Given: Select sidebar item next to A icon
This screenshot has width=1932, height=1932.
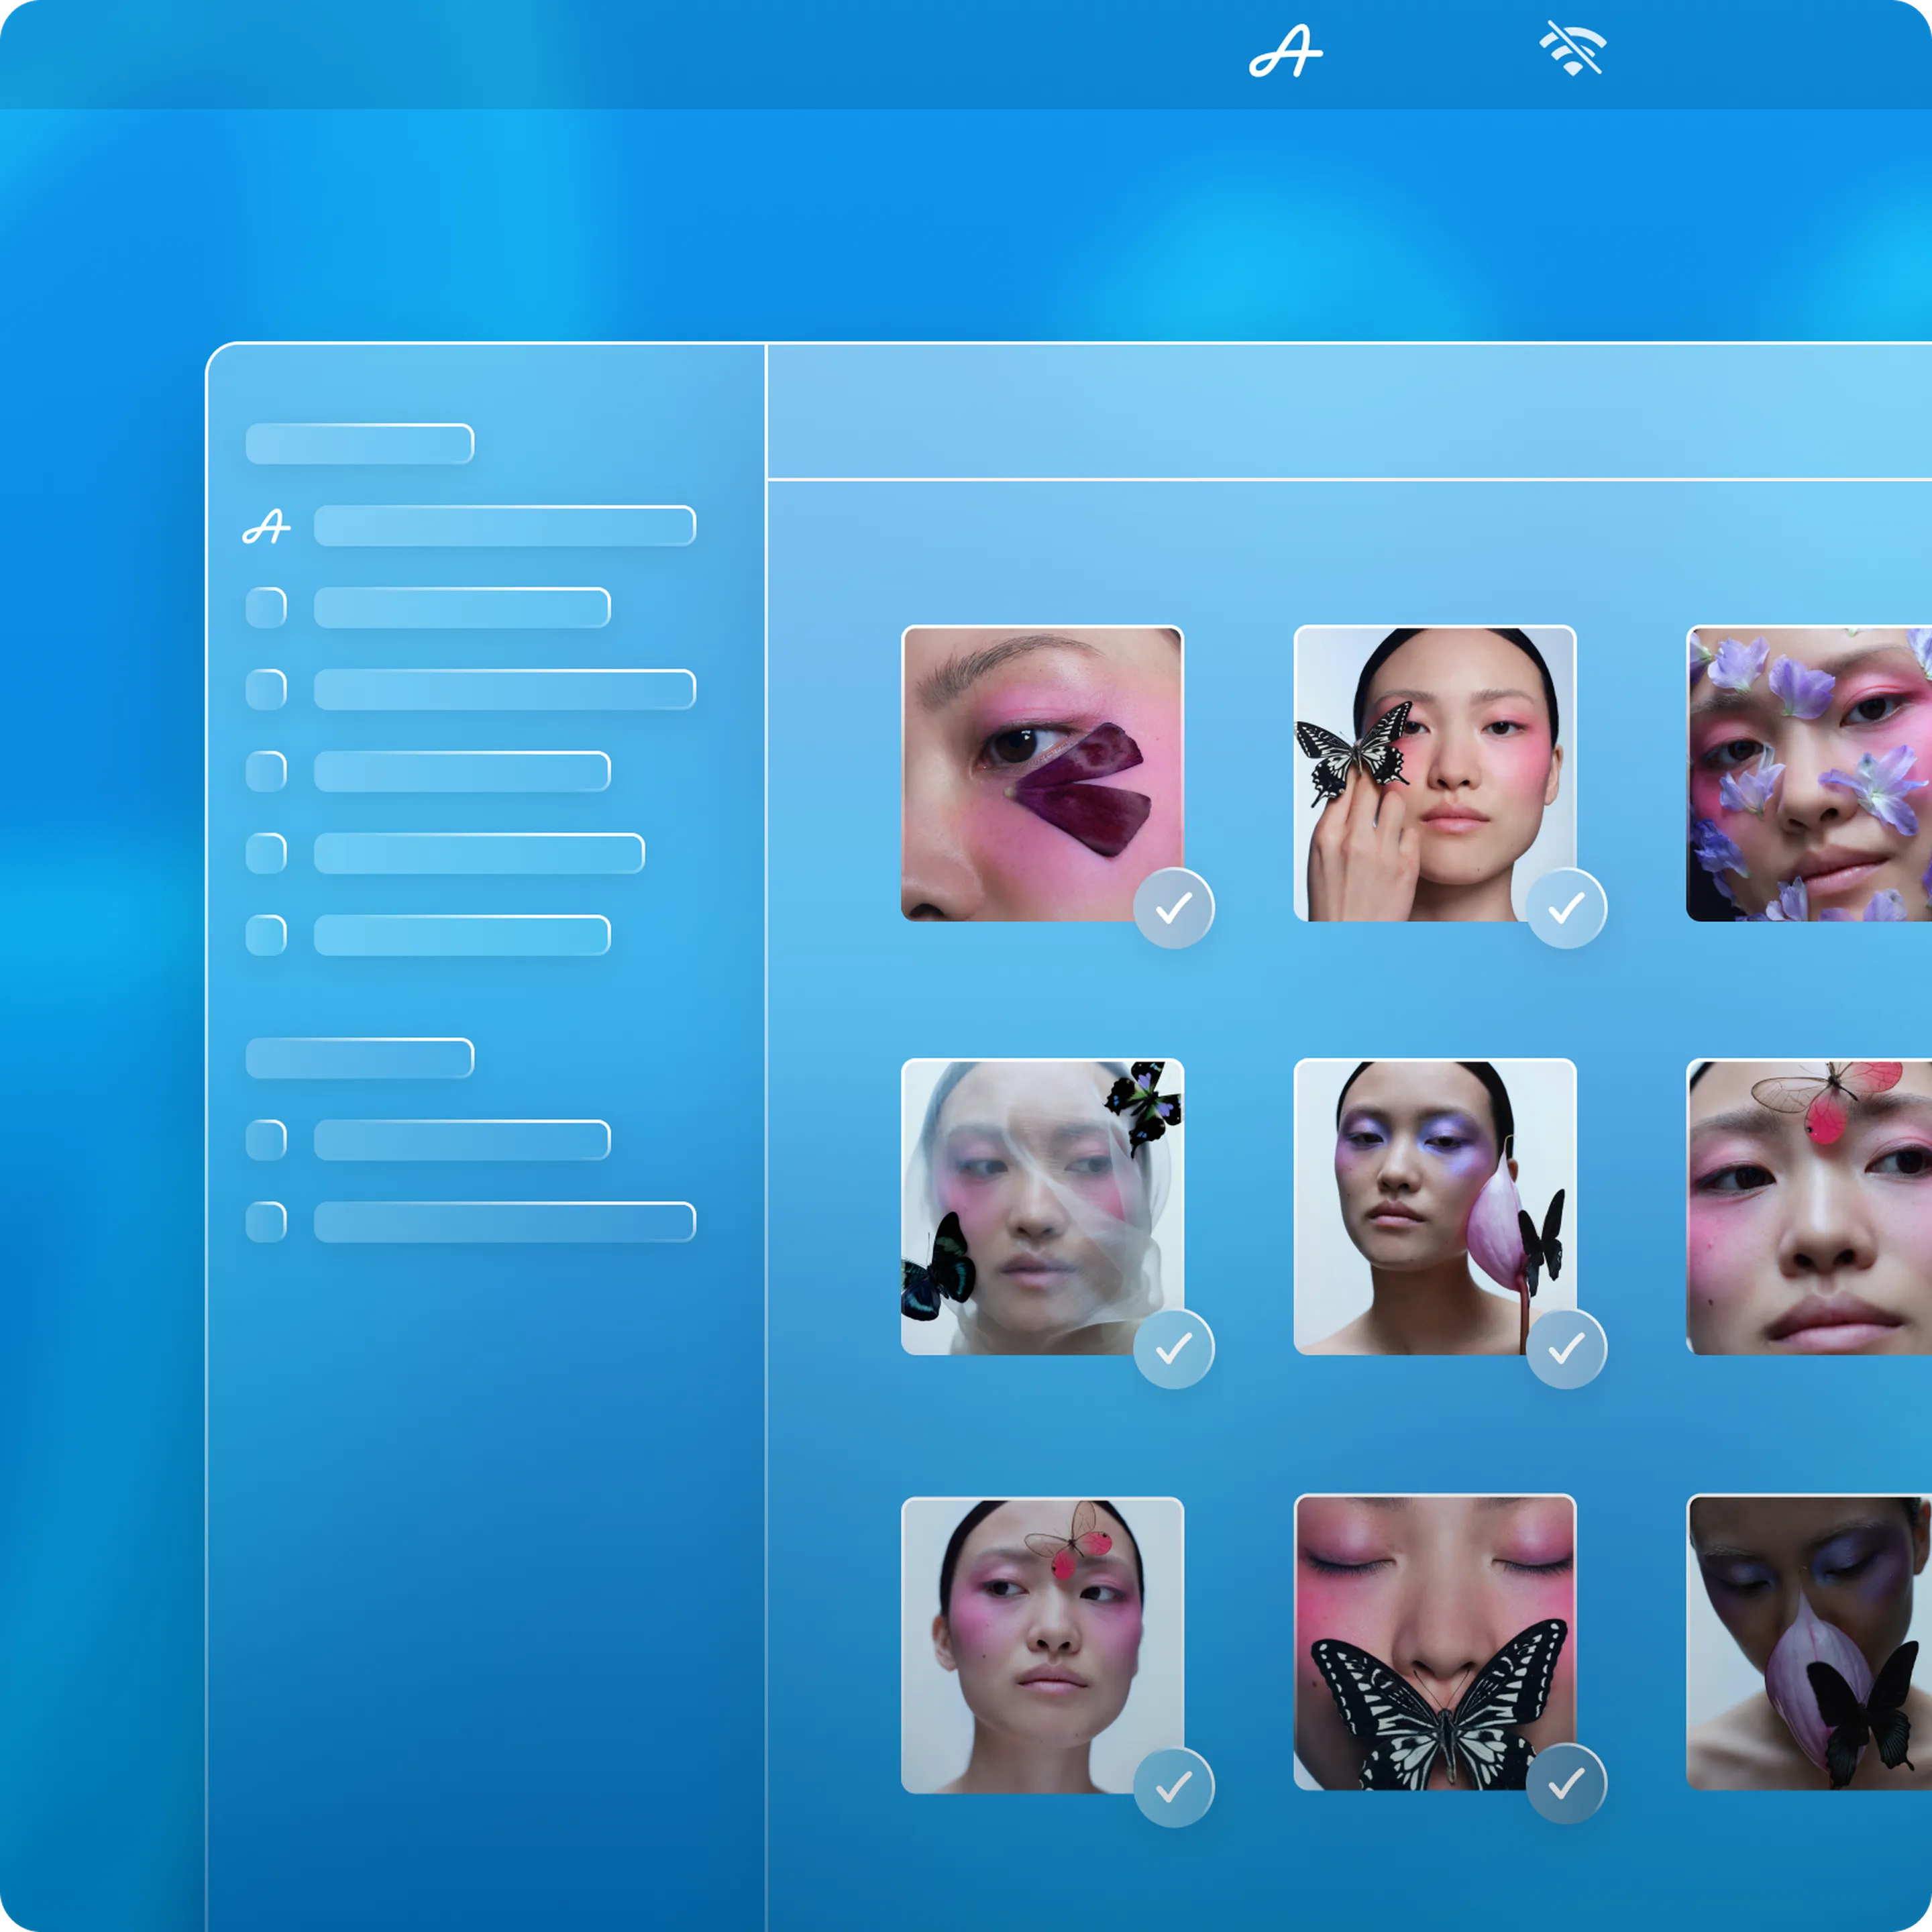Looking at the screenshot, I should pos(504,526).
